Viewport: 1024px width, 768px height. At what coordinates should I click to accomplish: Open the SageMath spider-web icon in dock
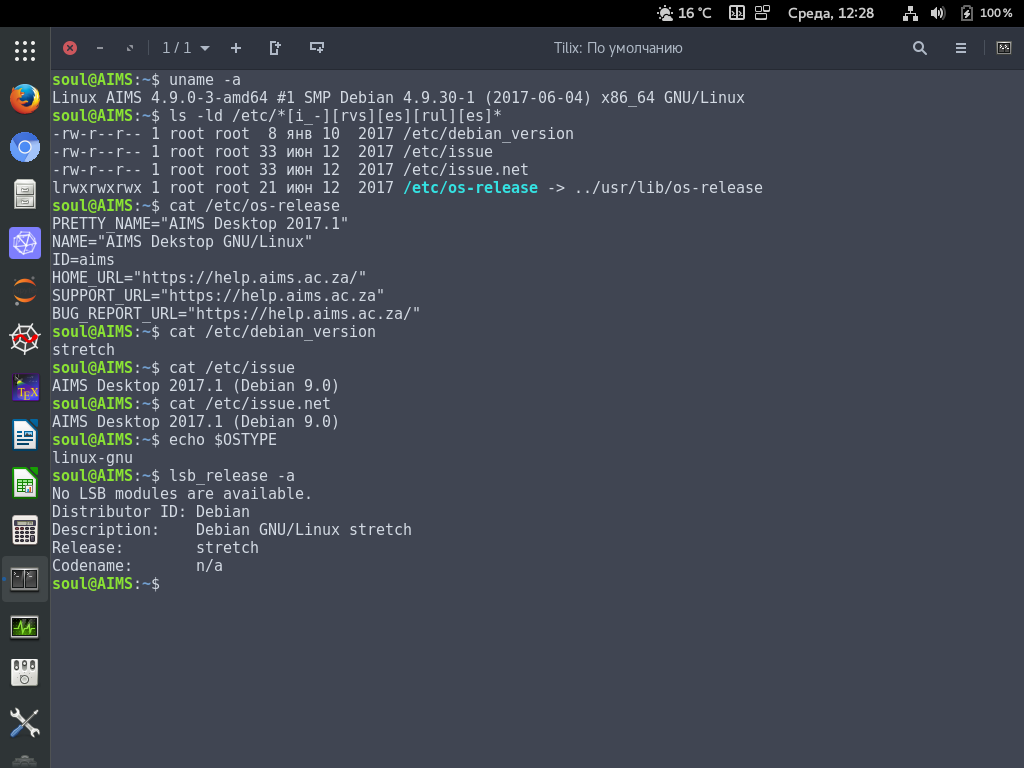(25, 339)
